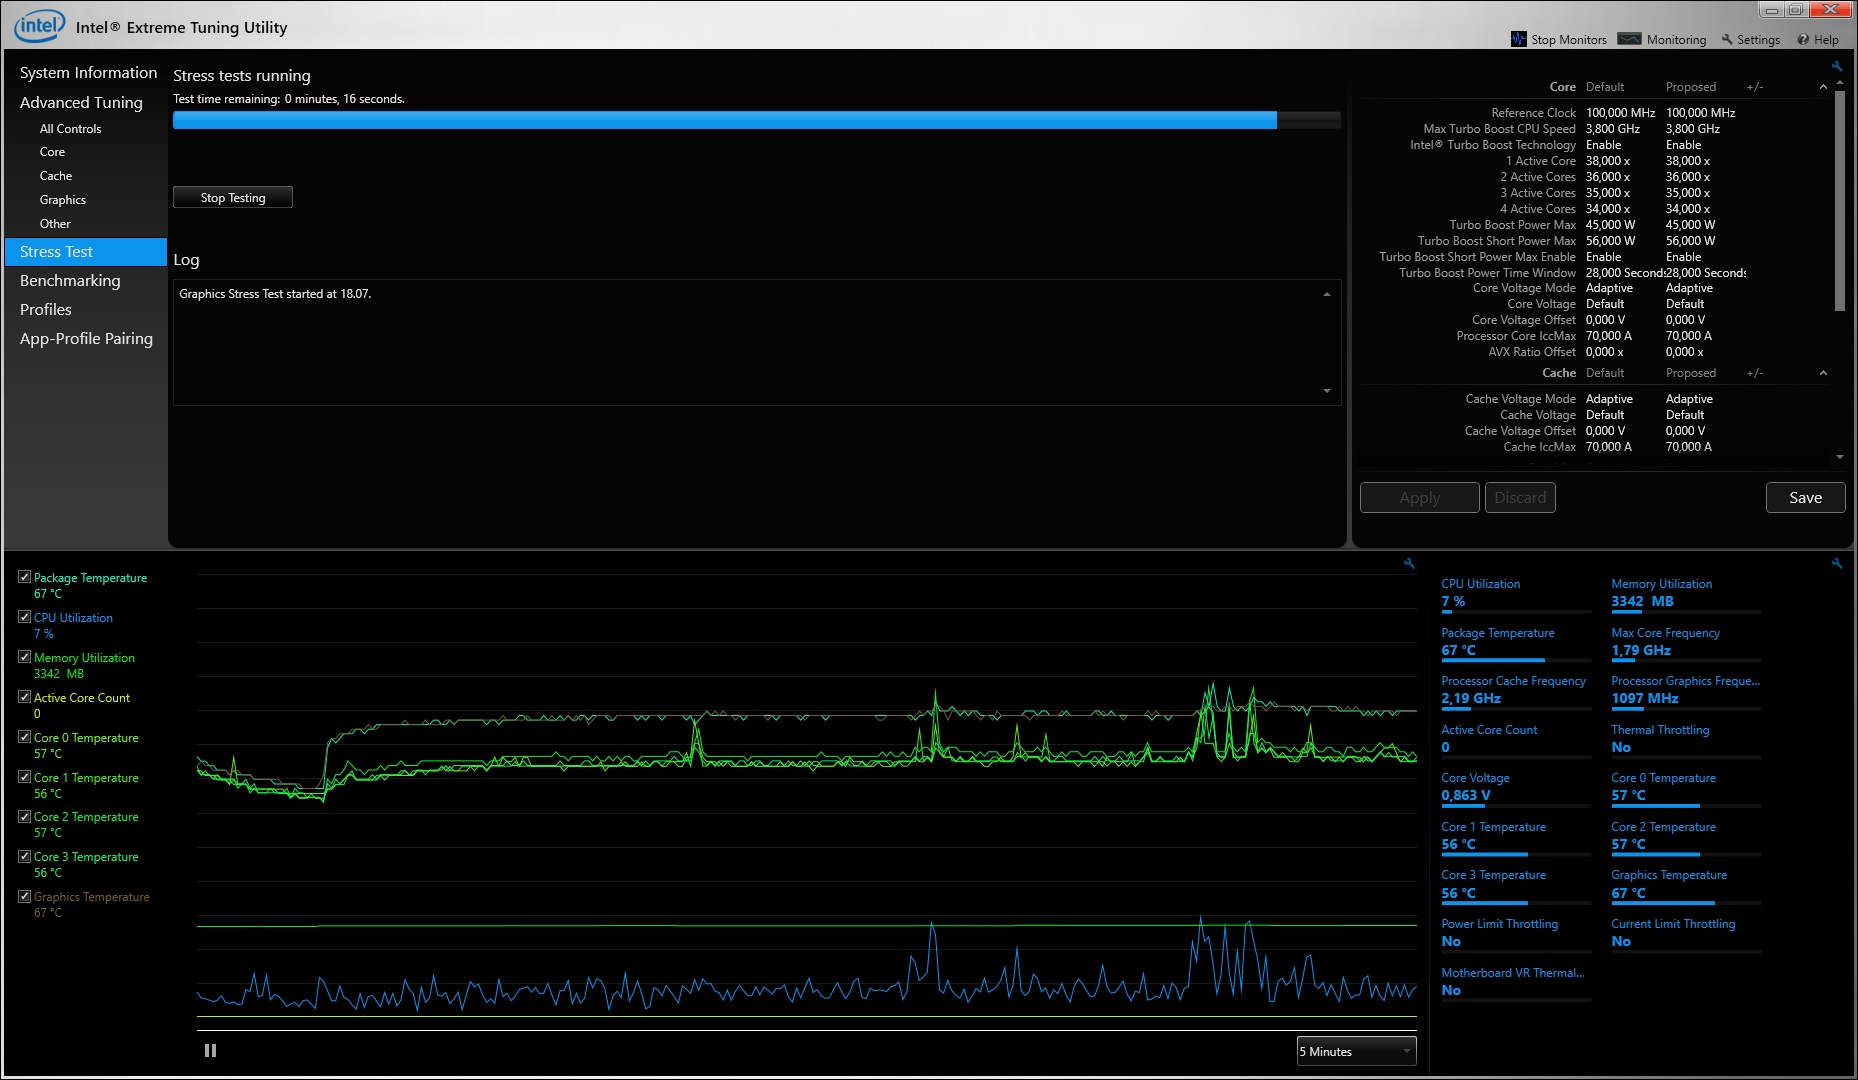The height and width of the screenshot is (1080, 1858).
Task: Open wrench settings above monitor values panel
Action: (1837, 563)
